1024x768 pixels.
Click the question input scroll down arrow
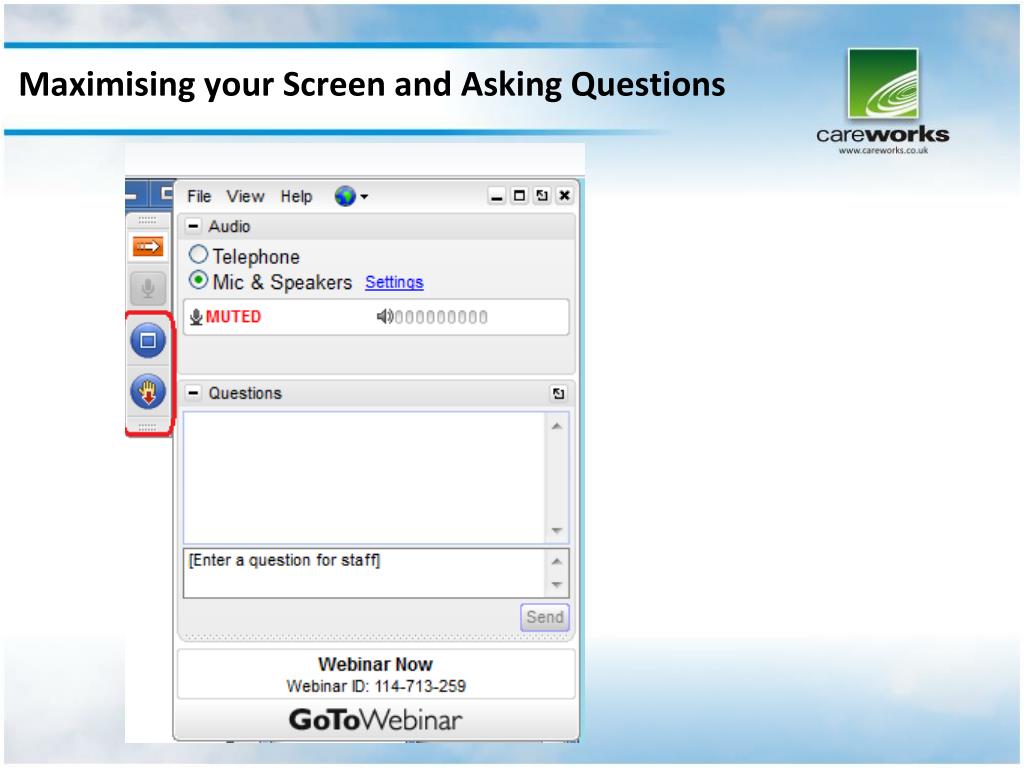click(x=557, y=584)
